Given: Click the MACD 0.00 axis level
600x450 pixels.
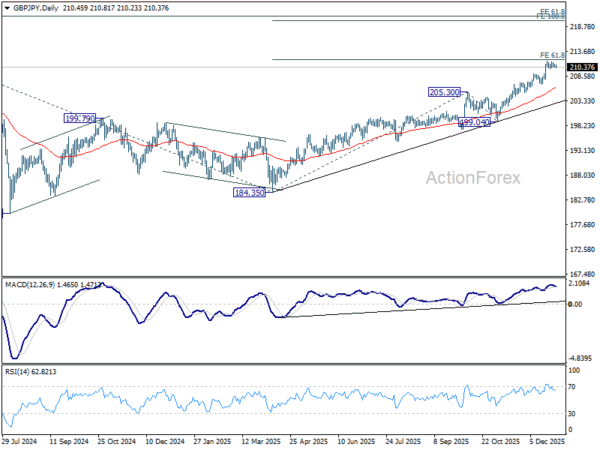Looking at the screenshot, I should tap(577, 304).
